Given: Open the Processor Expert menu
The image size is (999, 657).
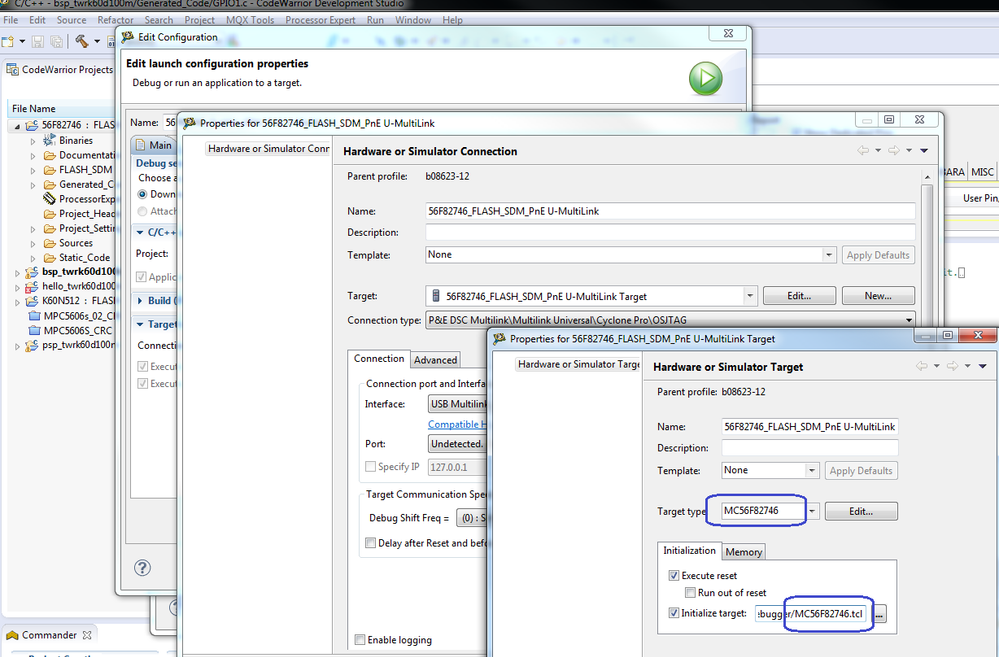Looking at the screenshot, I should pyautogui.click(x=320, y=20).
